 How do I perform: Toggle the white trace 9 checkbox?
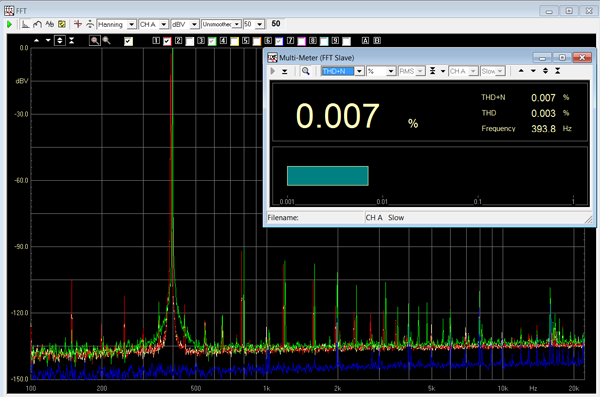(x=346, y=41)
